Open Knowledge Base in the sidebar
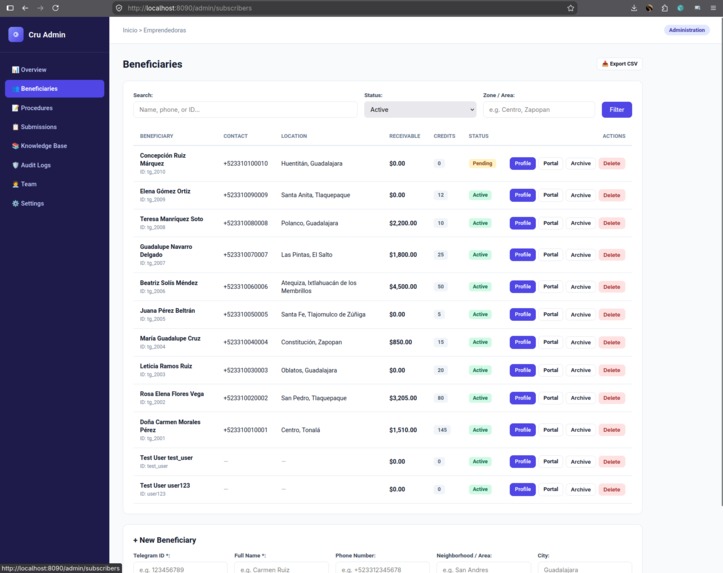The height and width of the screenshot is (573, 723). coord(54,146)
